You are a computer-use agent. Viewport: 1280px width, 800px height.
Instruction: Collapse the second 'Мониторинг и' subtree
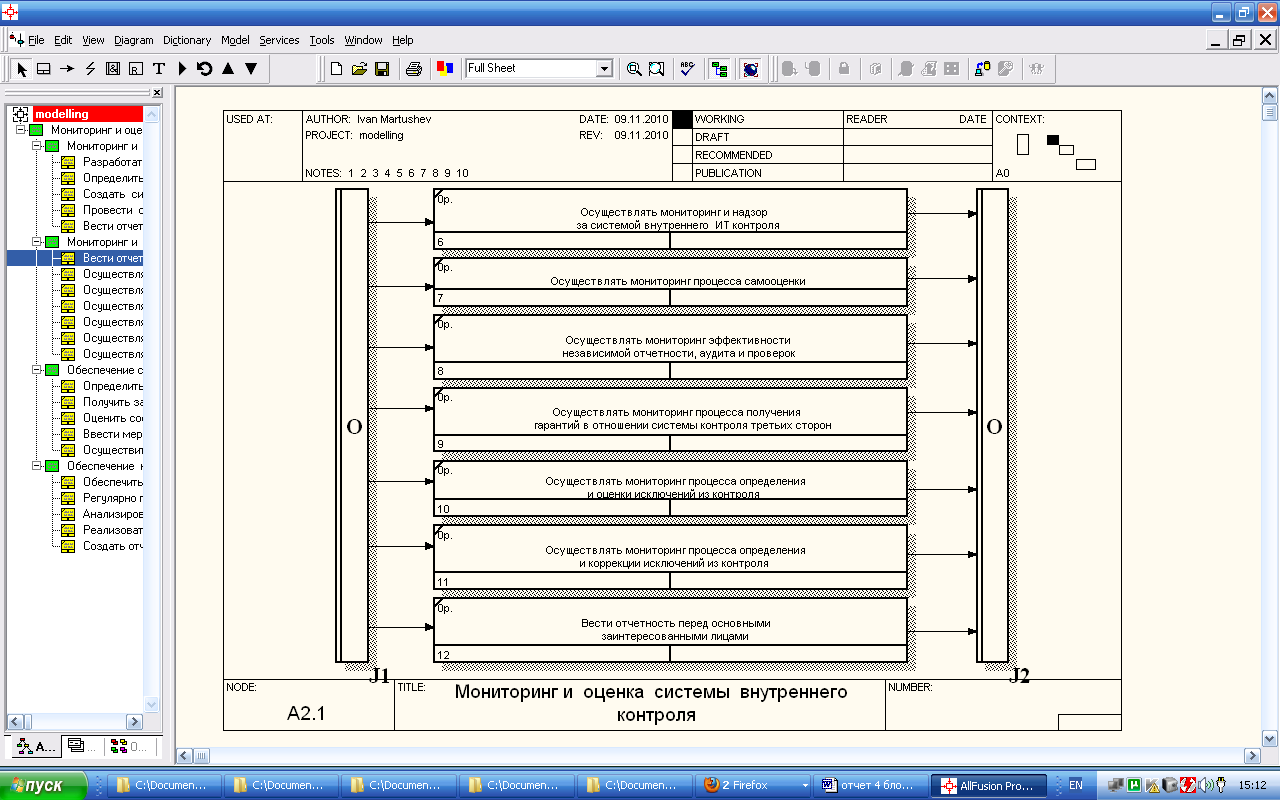pos(36,242)
